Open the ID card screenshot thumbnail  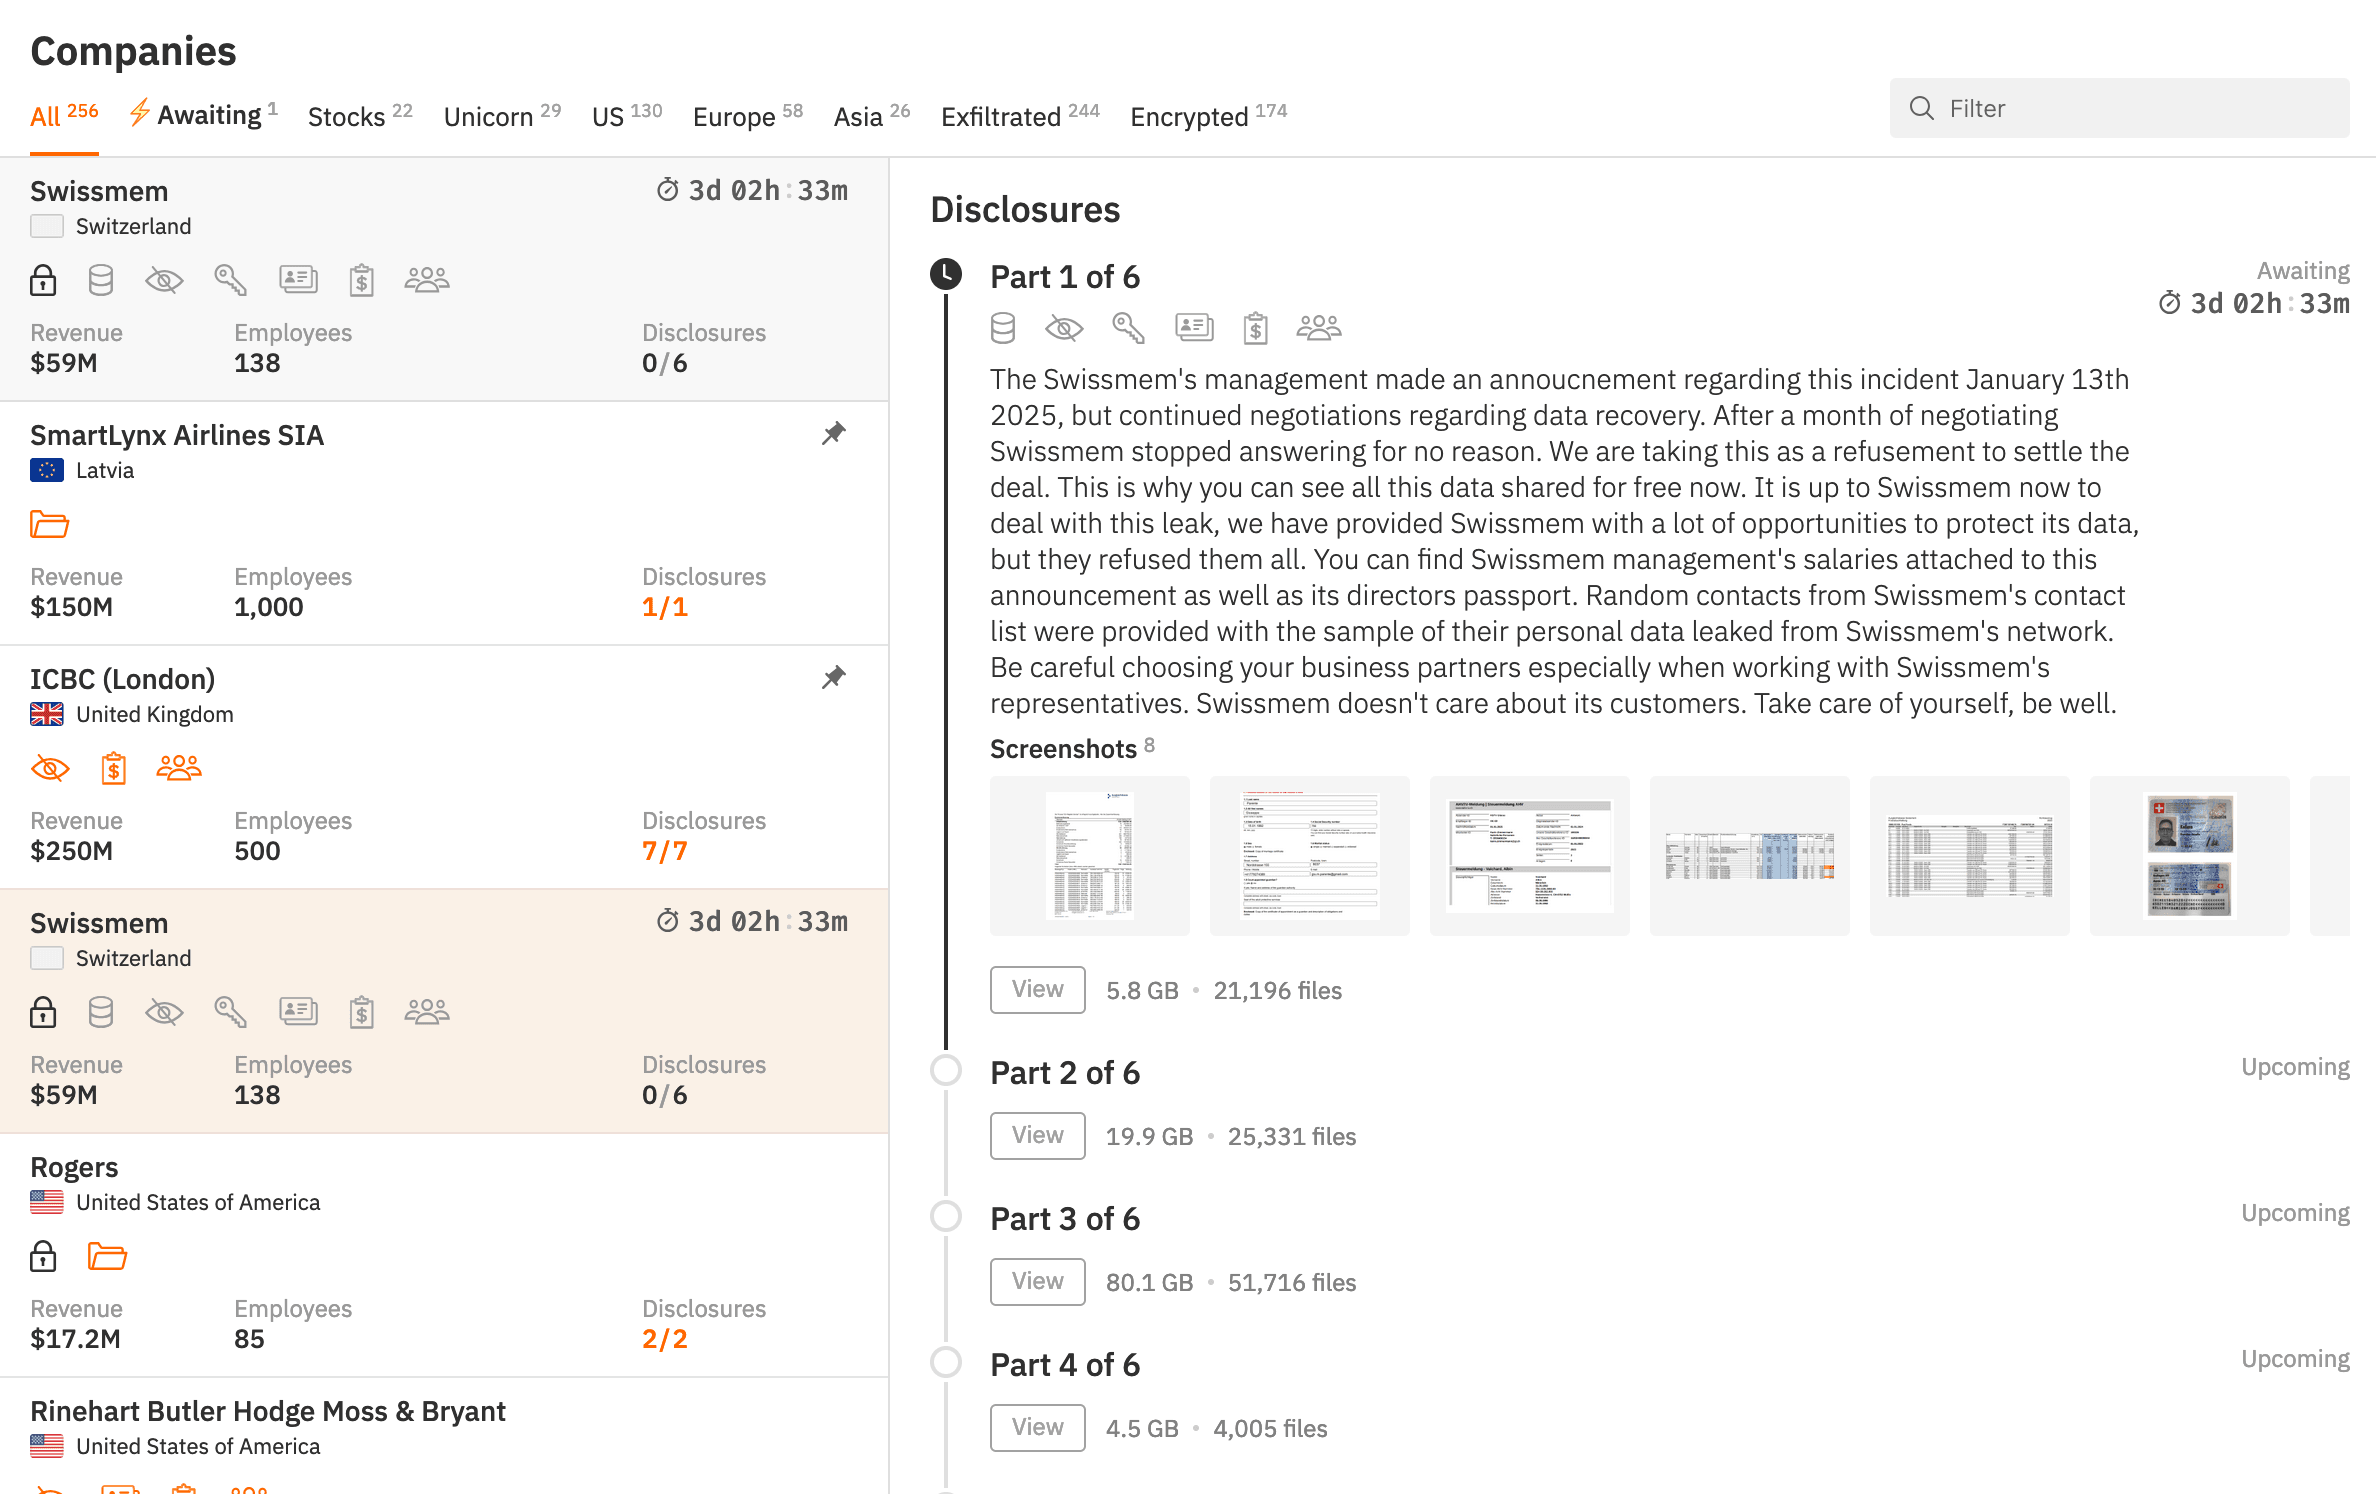coord(2190,856)
